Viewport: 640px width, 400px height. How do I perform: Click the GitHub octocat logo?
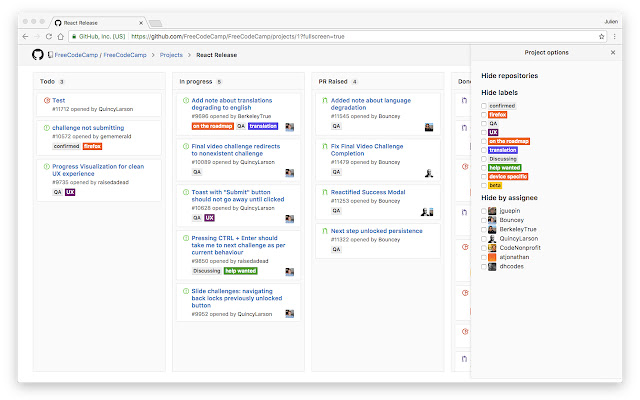pos(38,55)
